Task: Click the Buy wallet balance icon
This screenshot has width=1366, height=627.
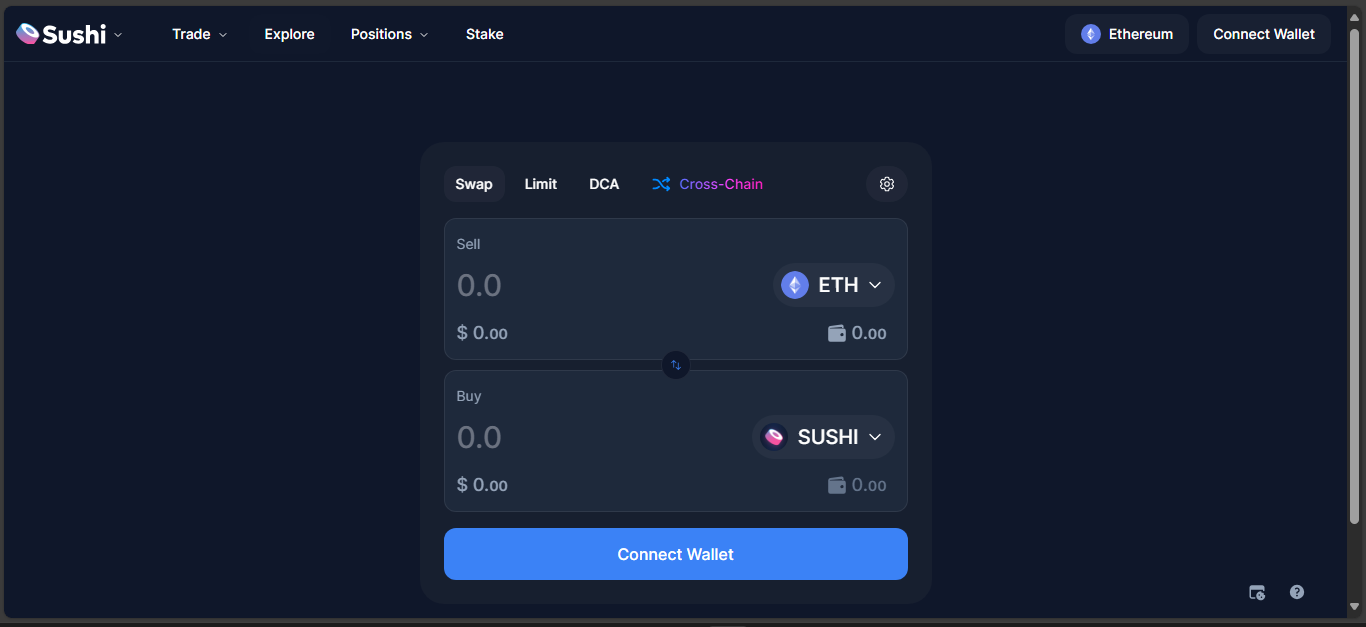Action: click(837, 485)
